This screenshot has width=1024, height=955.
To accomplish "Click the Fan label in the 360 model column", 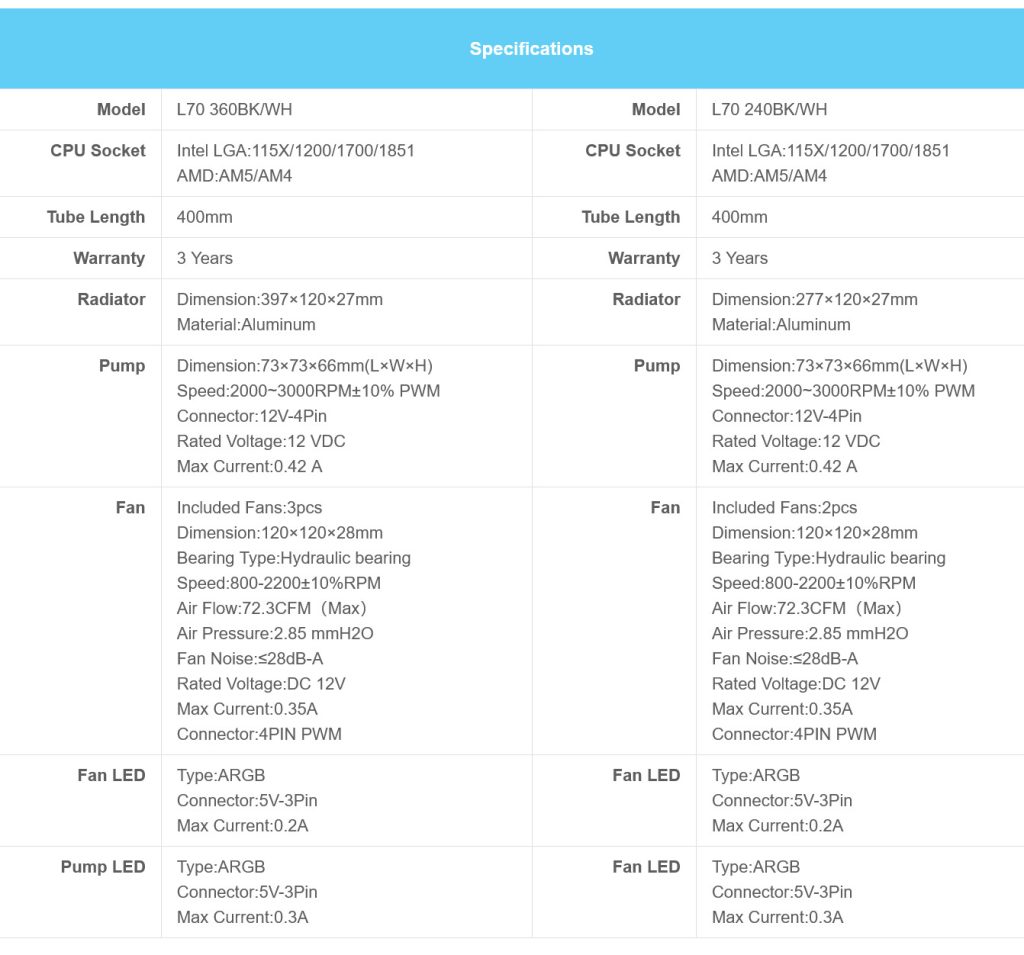I will point(130,507).
